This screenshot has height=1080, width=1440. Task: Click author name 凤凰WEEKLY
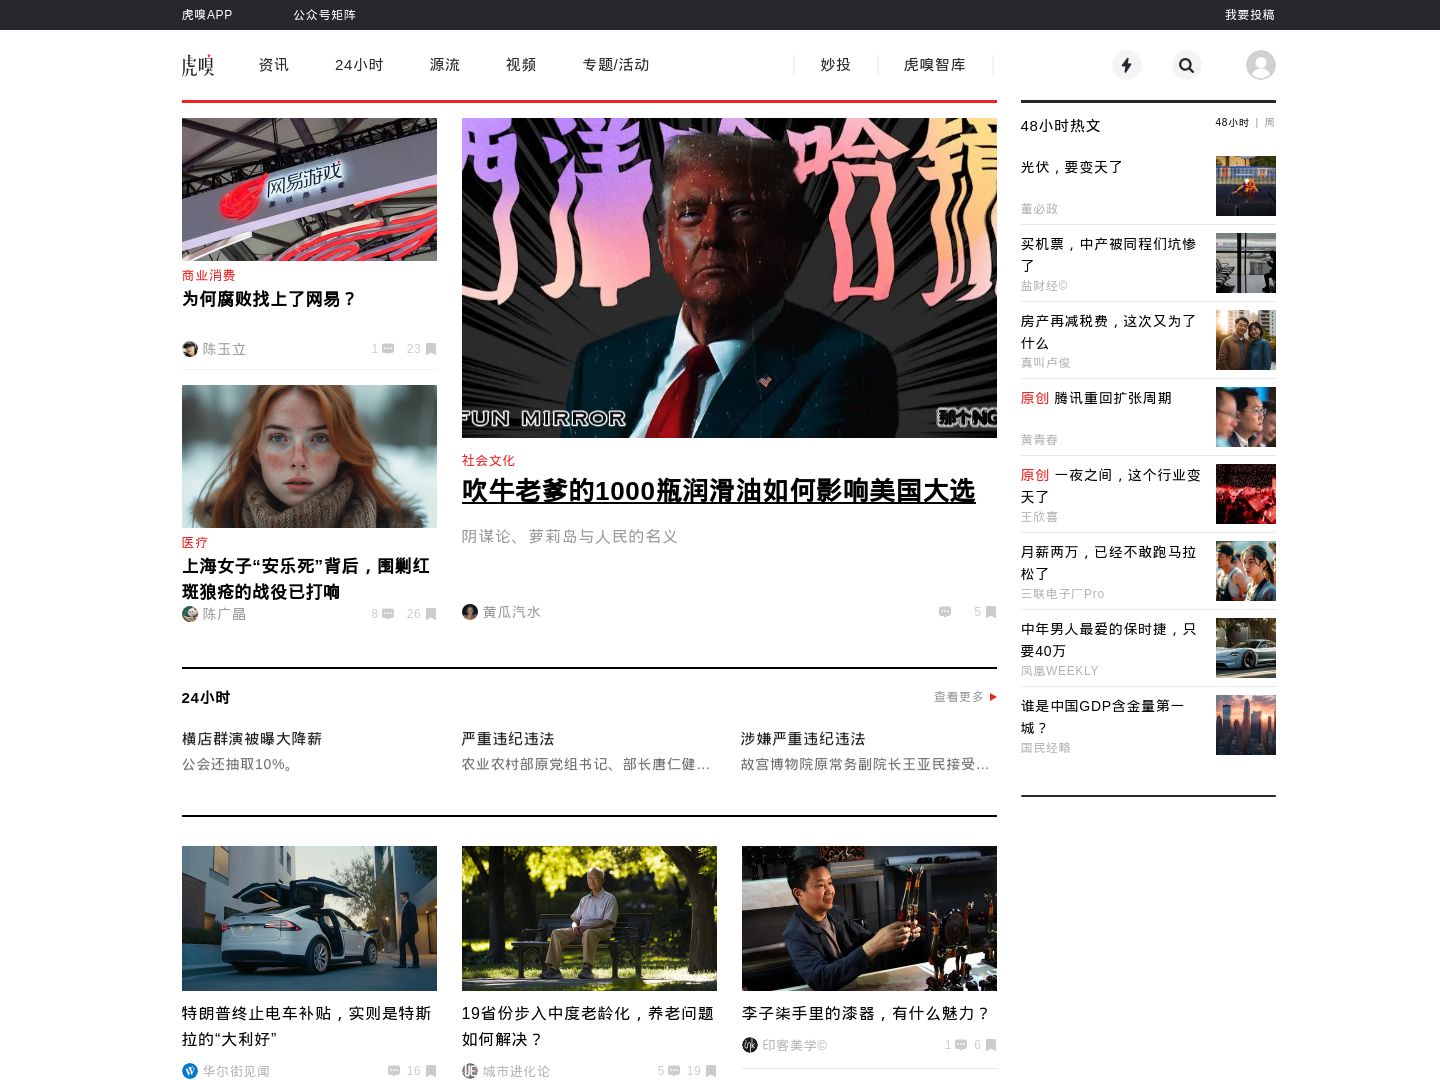pyautogui.click(x=1060, y=671)
